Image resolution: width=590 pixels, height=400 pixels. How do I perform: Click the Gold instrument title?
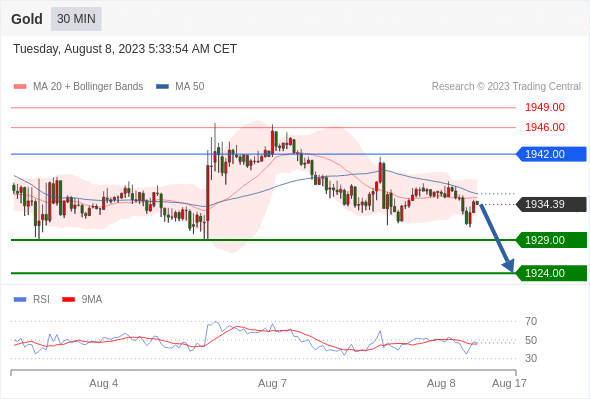coord(27,19)
